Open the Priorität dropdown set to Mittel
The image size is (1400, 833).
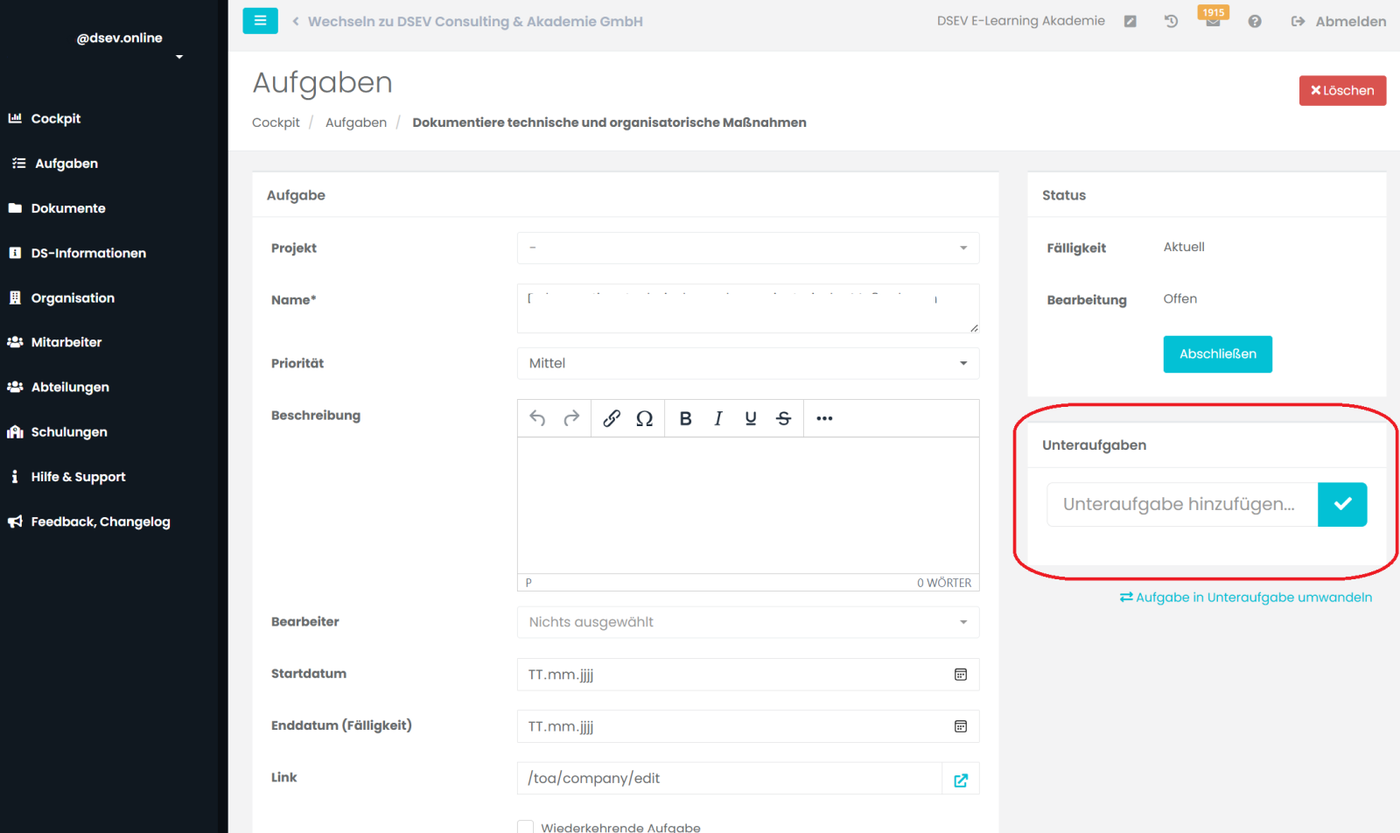(x=748, y=363)
